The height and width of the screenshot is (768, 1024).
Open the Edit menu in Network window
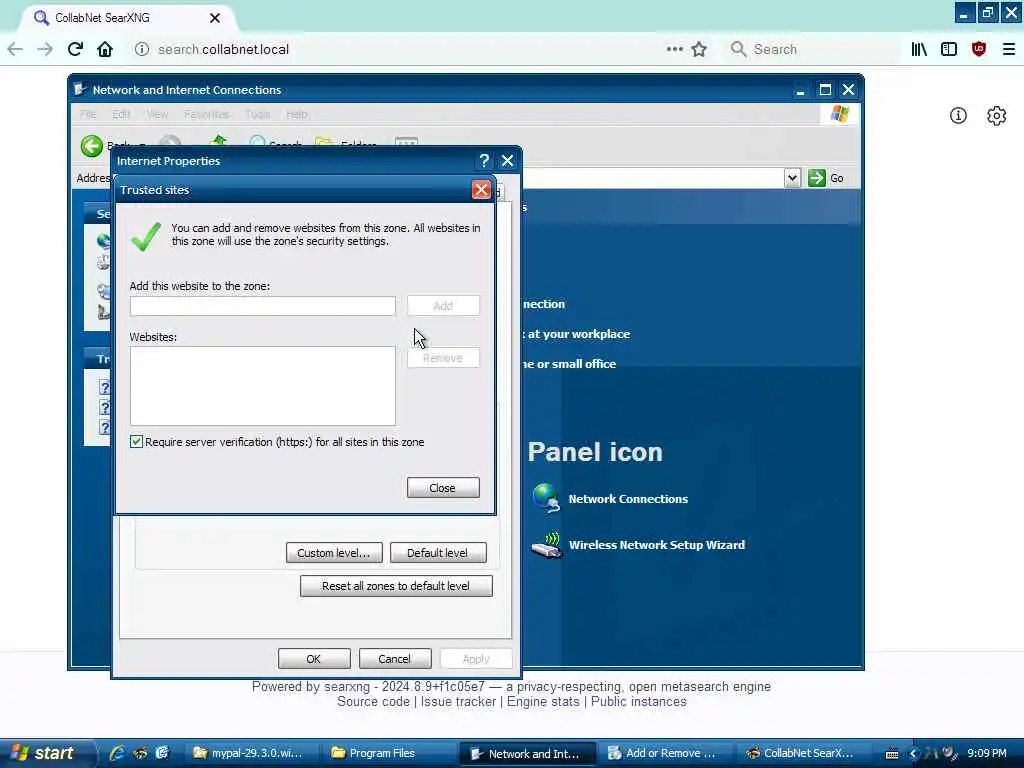(x=121, y=114)
